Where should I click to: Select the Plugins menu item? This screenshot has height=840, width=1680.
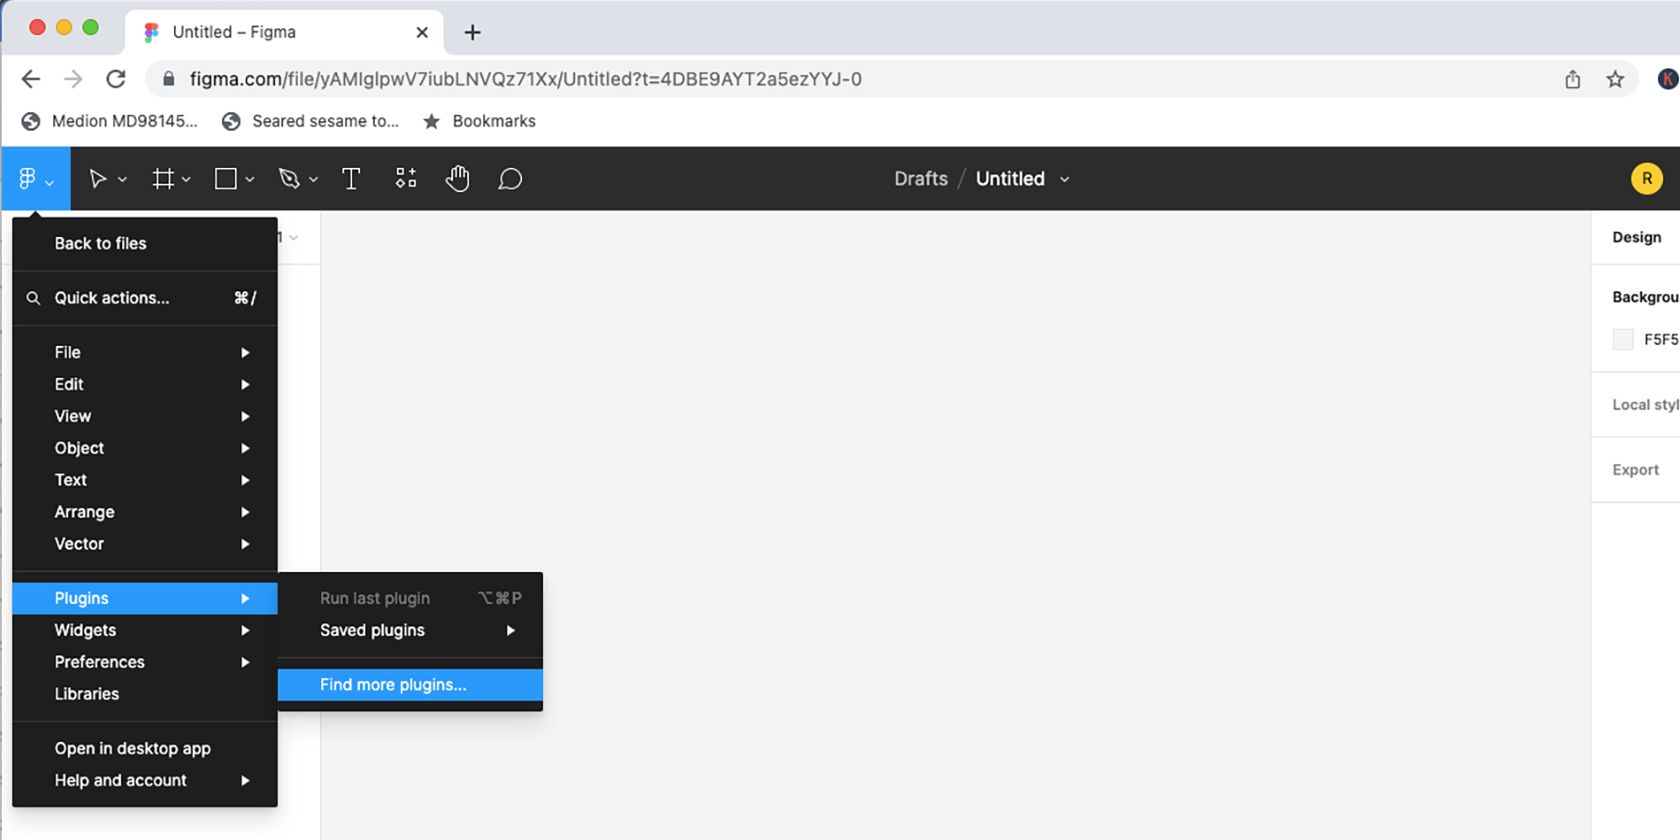tap(145, 599)
